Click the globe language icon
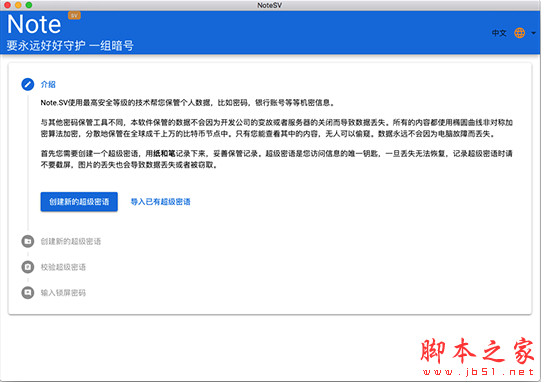 click(x=520, y=33)
